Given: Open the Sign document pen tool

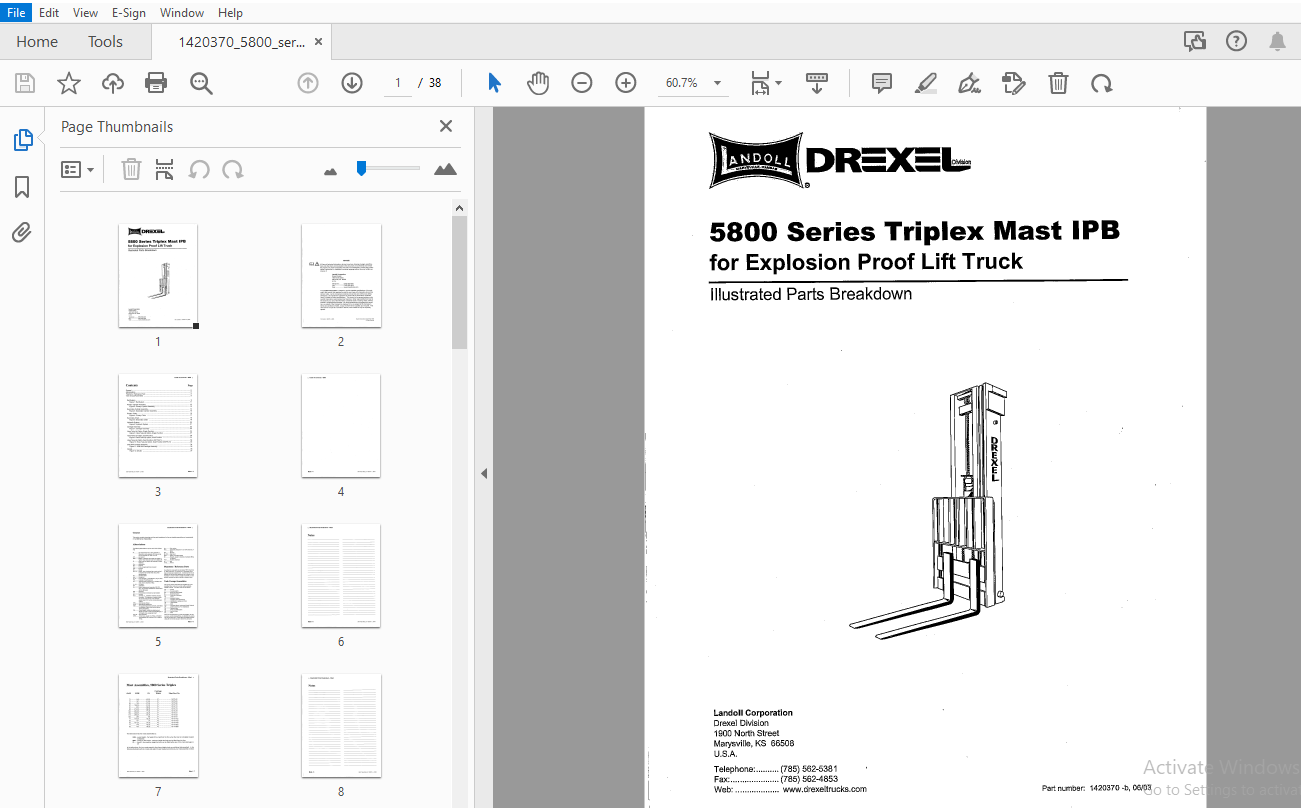Looking at the screenshot, I should (969, 83).
